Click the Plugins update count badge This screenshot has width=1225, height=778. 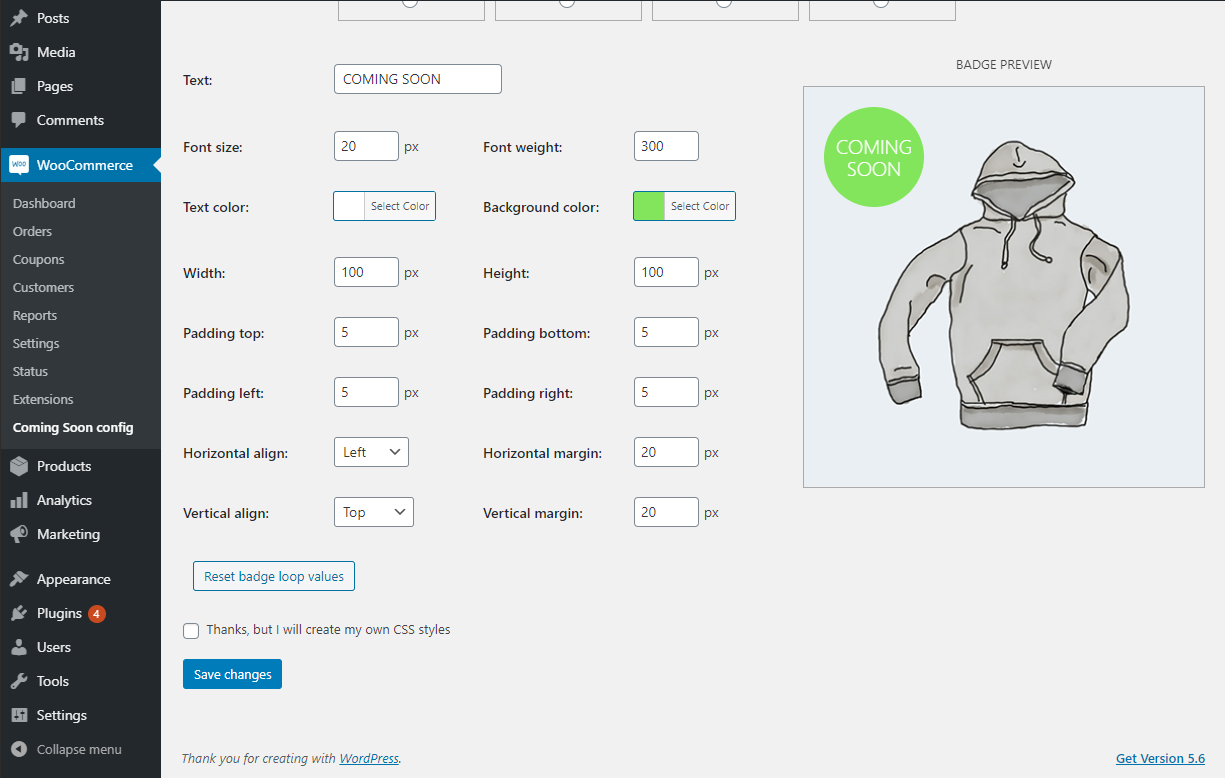tap(97, 613)
